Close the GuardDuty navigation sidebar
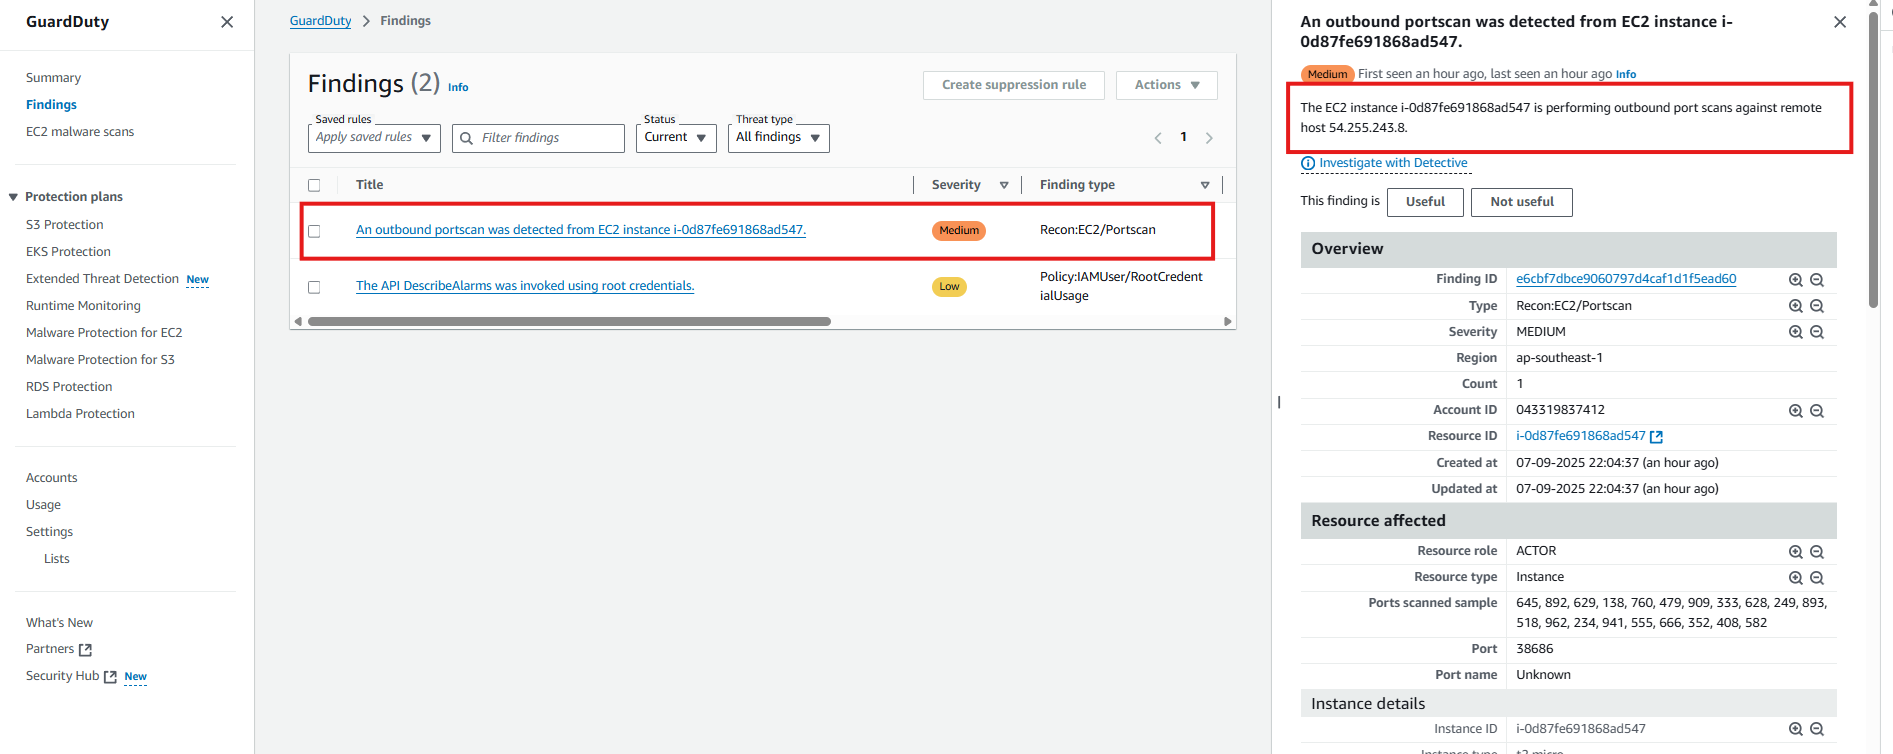Viewport: 1893px width, 754px height. (x=227, y=22)
